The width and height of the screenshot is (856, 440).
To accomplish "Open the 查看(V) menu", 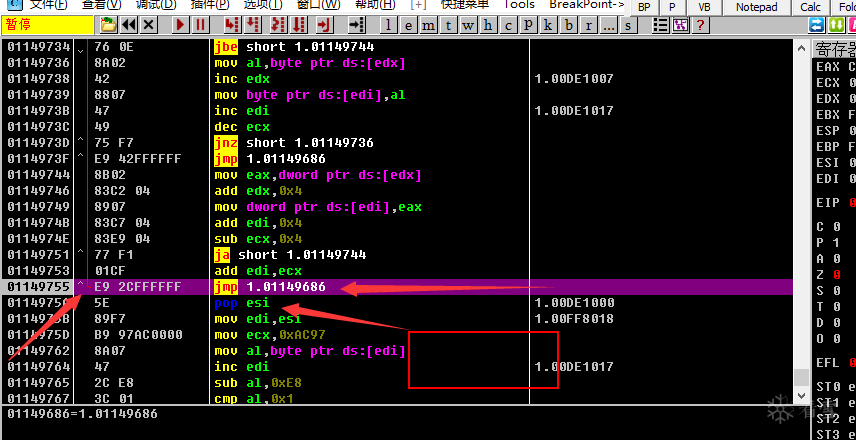I will tap(102, 5).
